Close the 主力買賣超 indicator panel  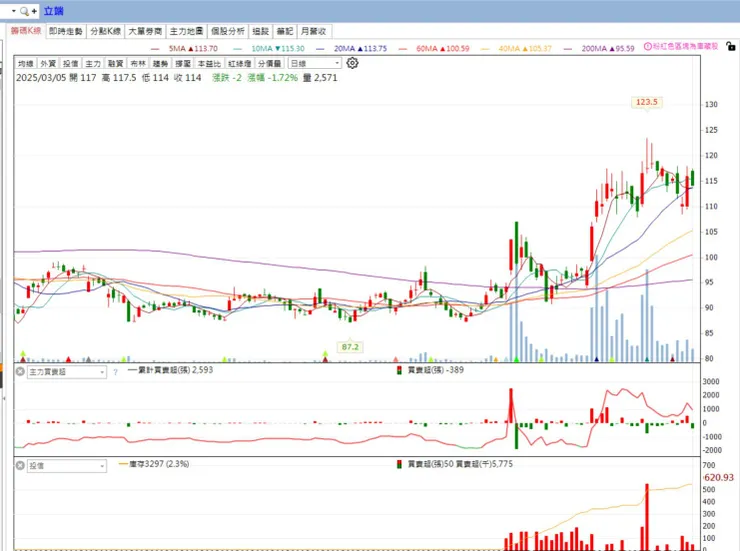[x=20, y=372]
